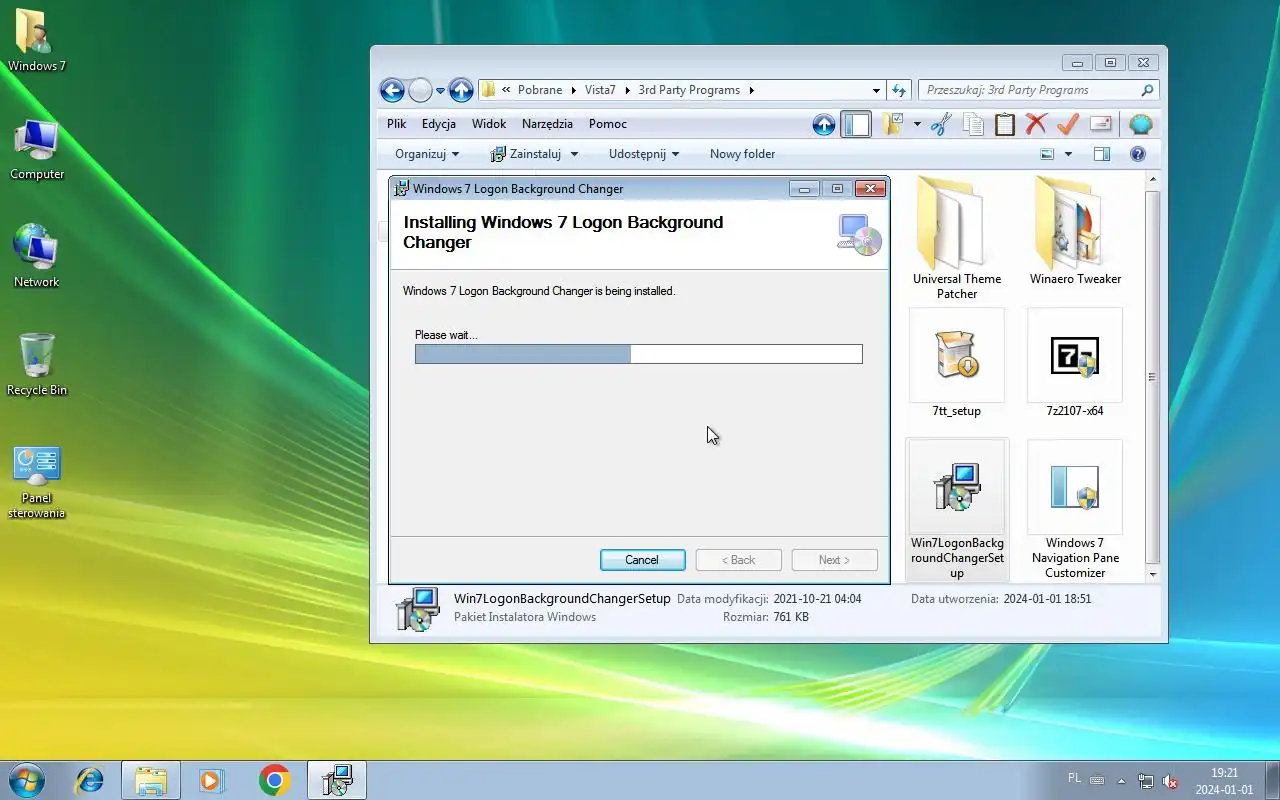Open Google Chrome from taskbar
The image size is (1280, 800).
tap(274, 780)
